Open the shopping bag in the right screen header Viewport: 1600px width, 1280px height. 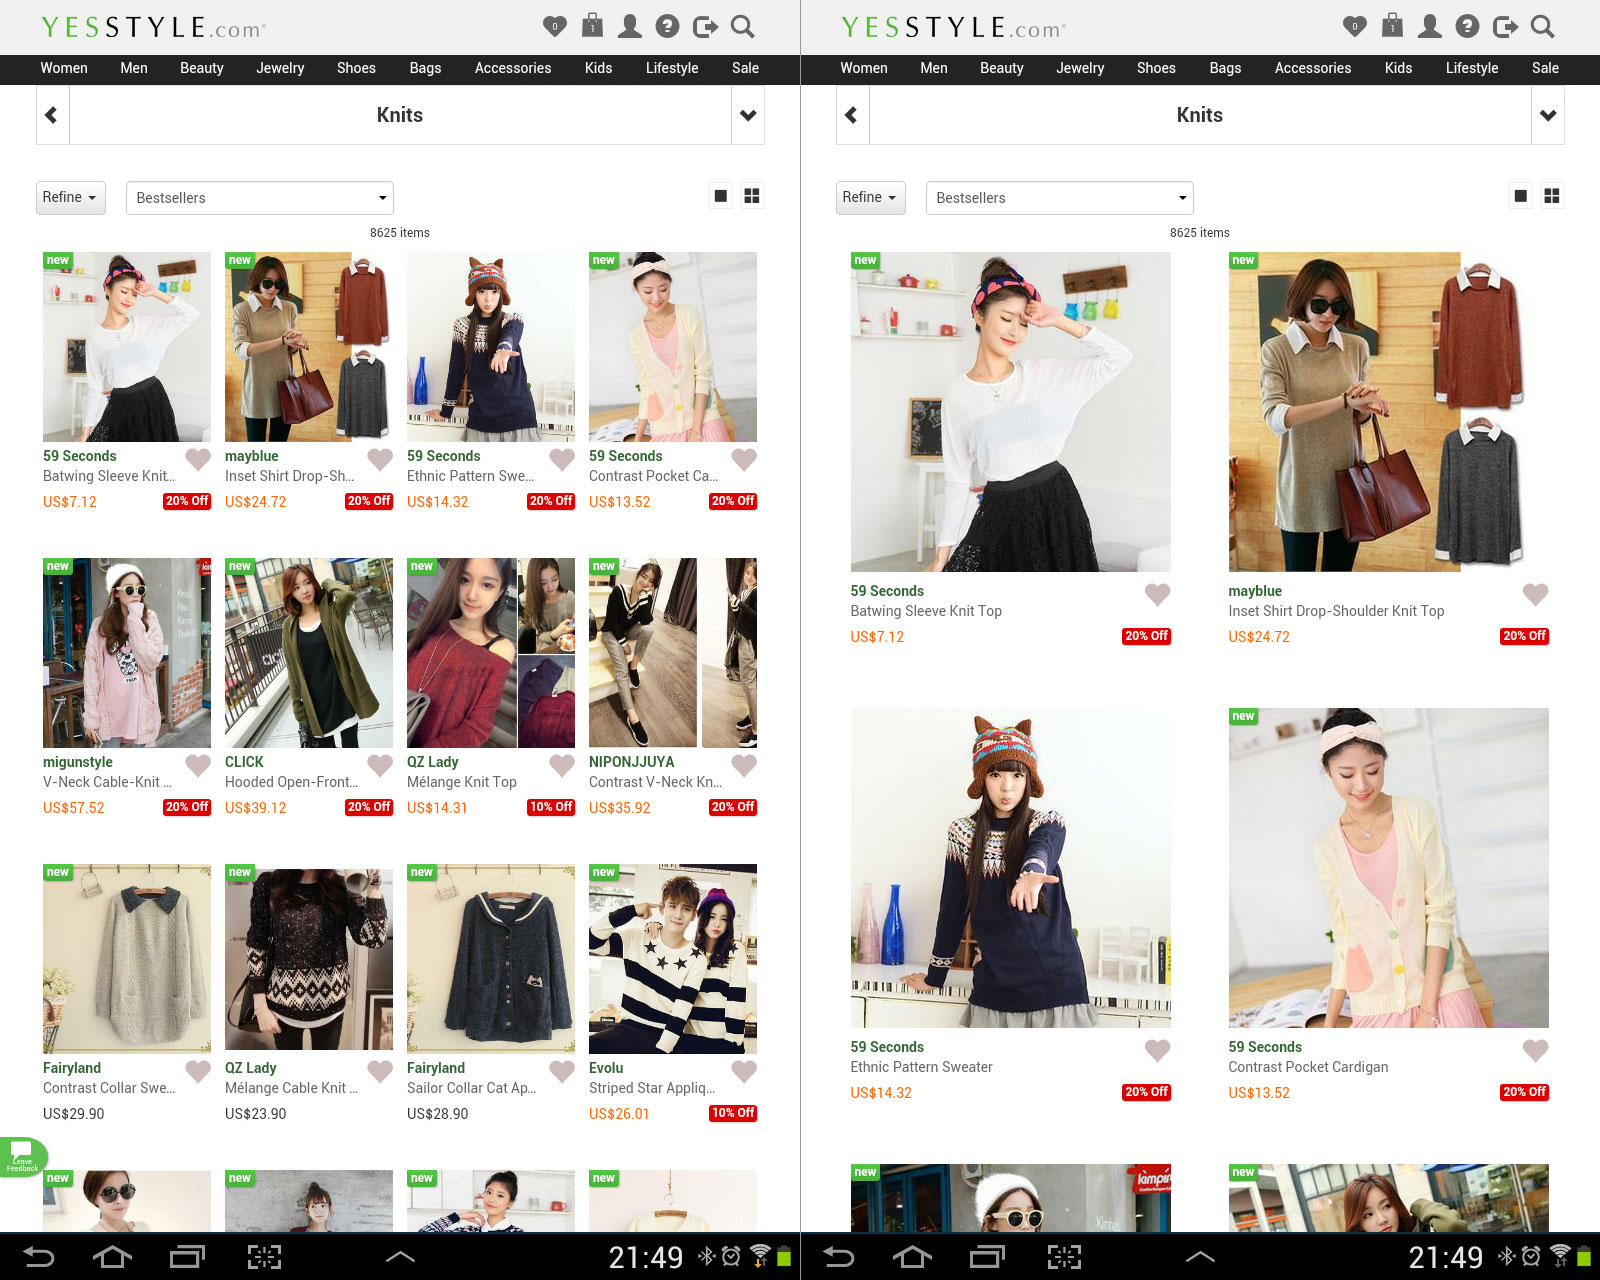(1392, 26)
